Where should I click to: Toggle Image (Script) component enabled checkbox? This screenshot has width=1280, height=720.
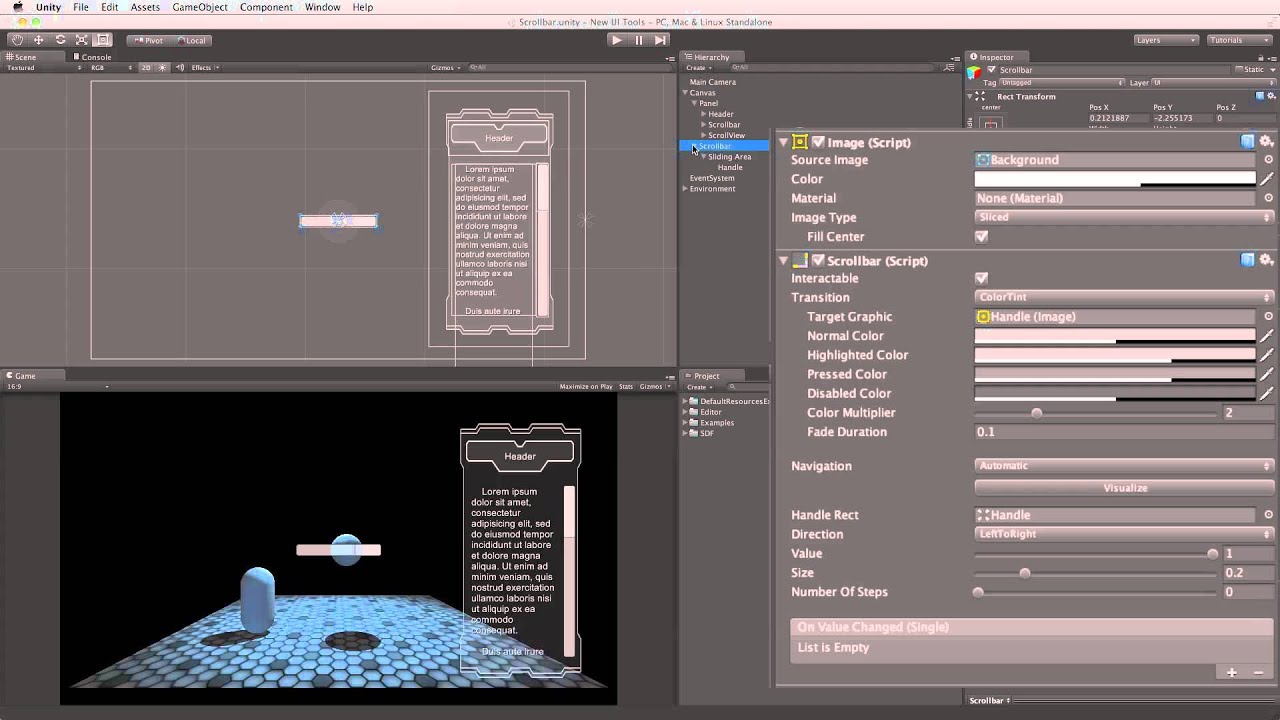point(818,142)
